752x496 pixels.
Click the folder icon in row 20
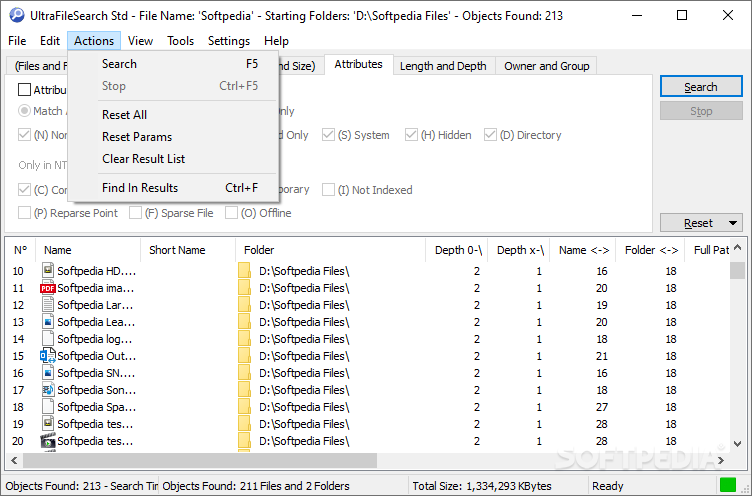tap(245, 441)
